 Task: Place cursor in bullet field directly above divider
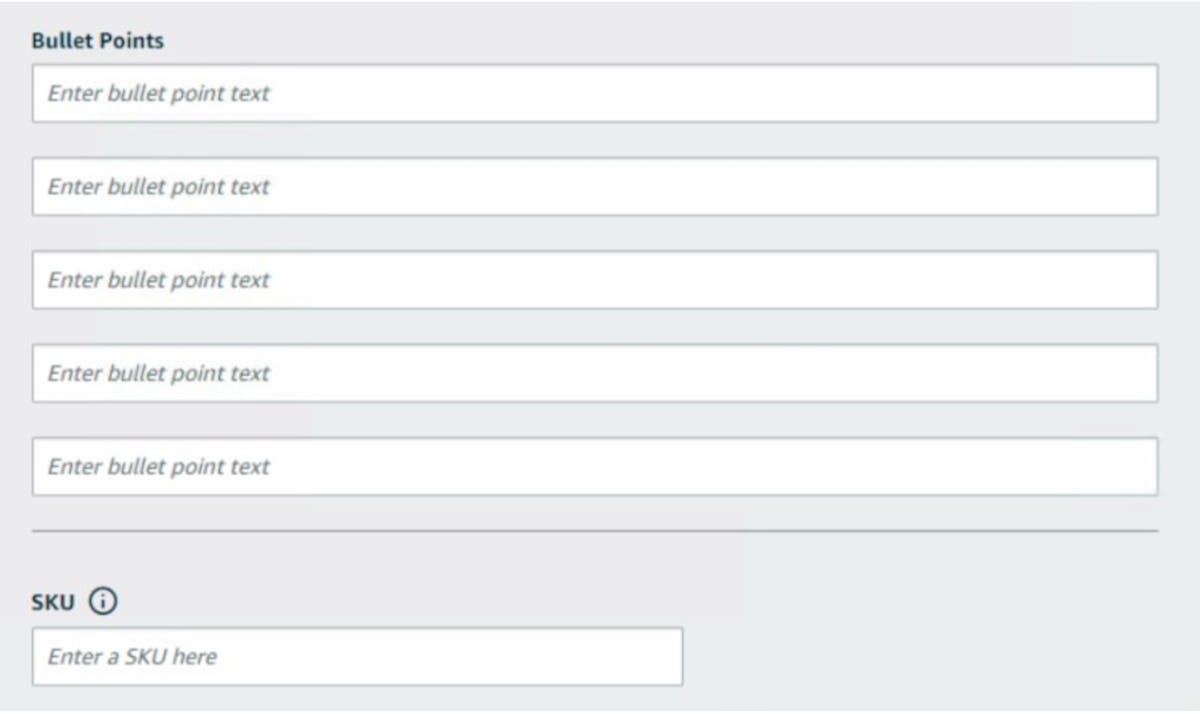(595, 466)
